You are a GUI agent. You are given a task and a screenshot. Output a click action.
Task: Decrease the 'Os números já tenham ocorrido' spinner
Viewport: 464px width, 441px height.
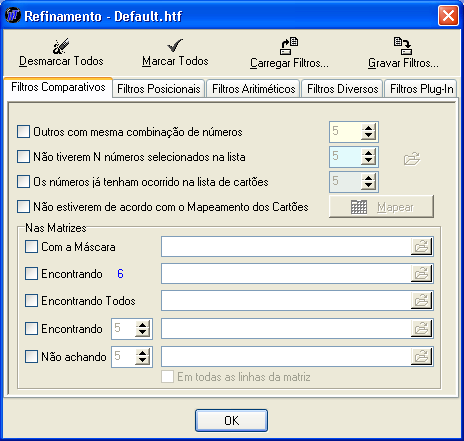368,186
